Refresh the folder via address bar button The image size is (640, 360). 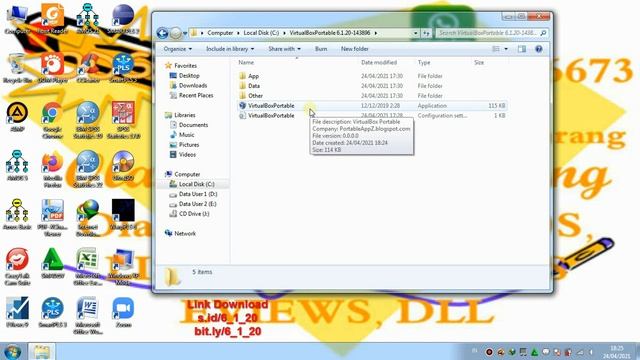coord(426,33)
